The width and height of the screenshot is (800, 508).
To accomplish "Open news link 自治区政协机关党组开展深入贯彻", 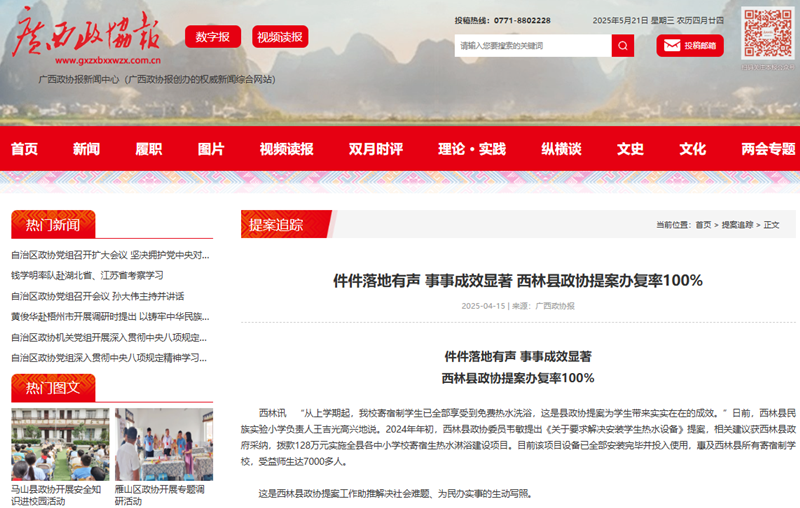I will [109, 337].
